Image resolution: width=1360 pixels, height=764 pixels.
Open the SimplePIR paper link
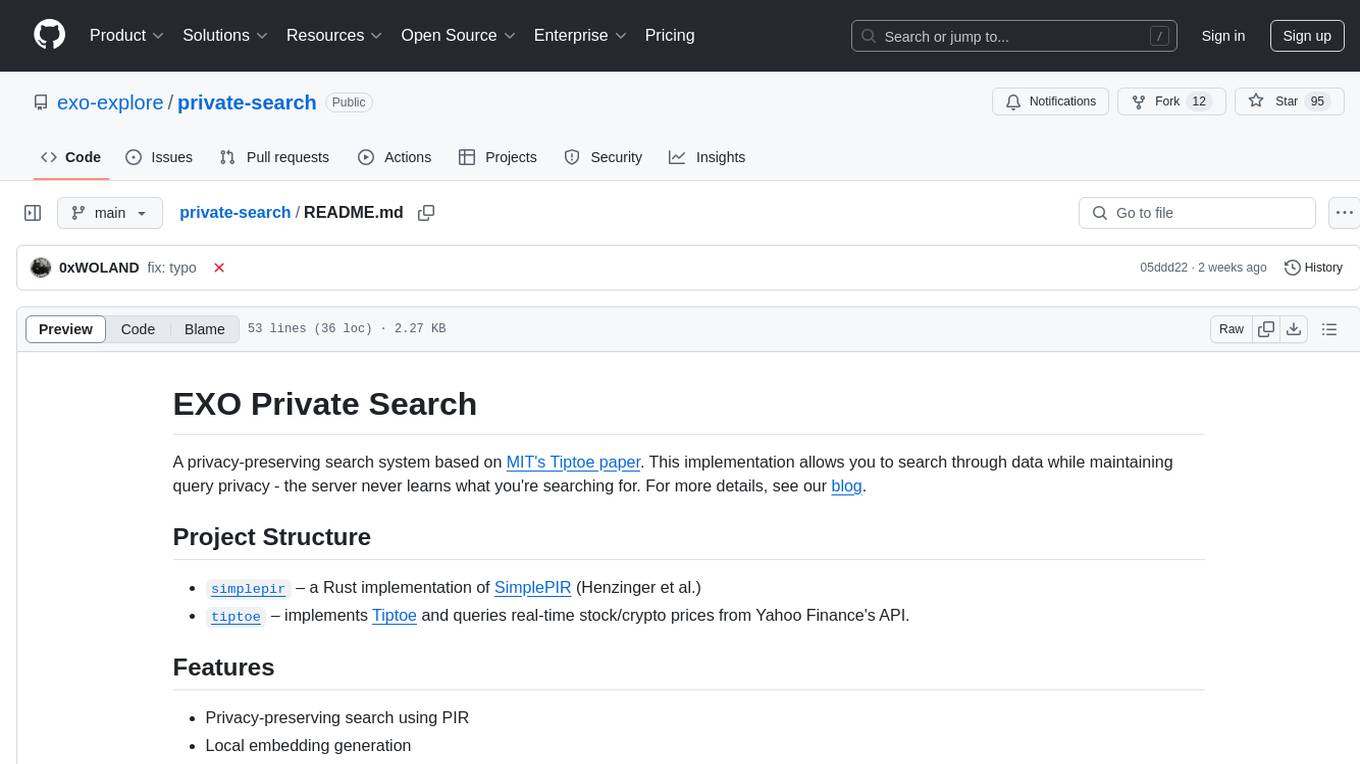click(532, 587)
